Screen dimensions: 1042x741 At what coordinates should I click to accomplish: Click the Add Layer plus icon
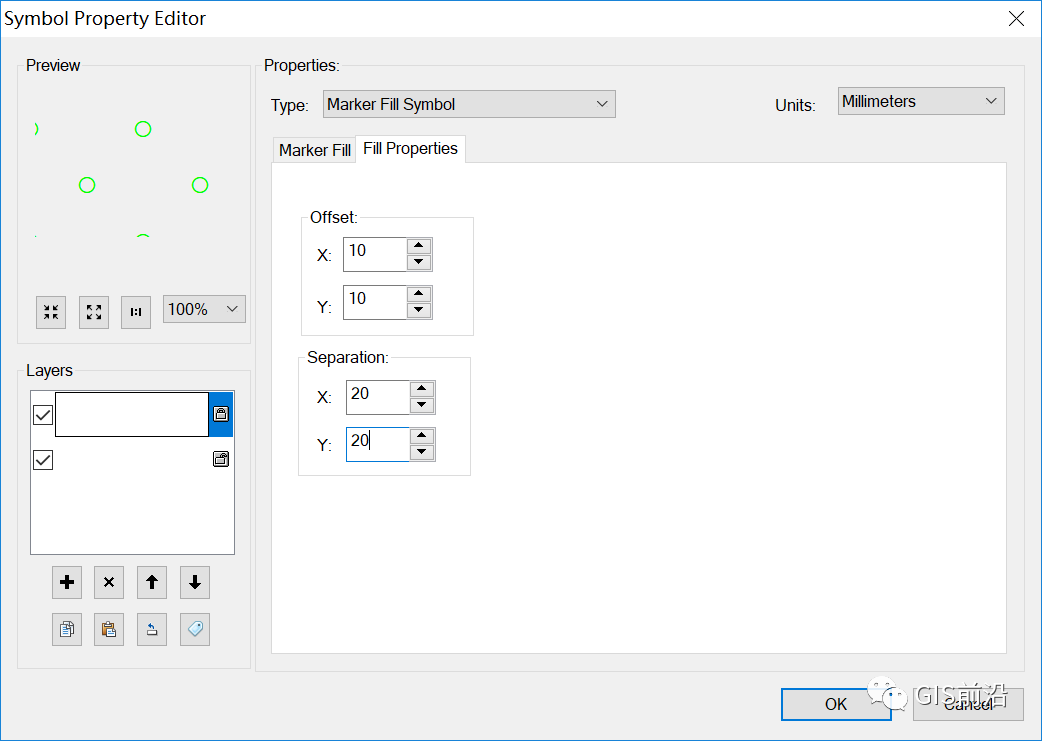pyautogui.click(x=67, y=583)
